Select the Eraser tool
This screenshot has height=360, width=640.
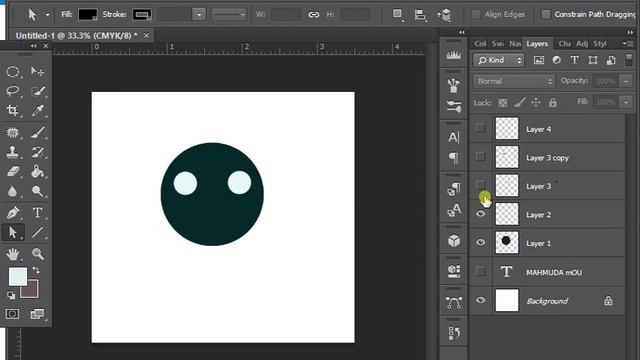click(13, 171)
